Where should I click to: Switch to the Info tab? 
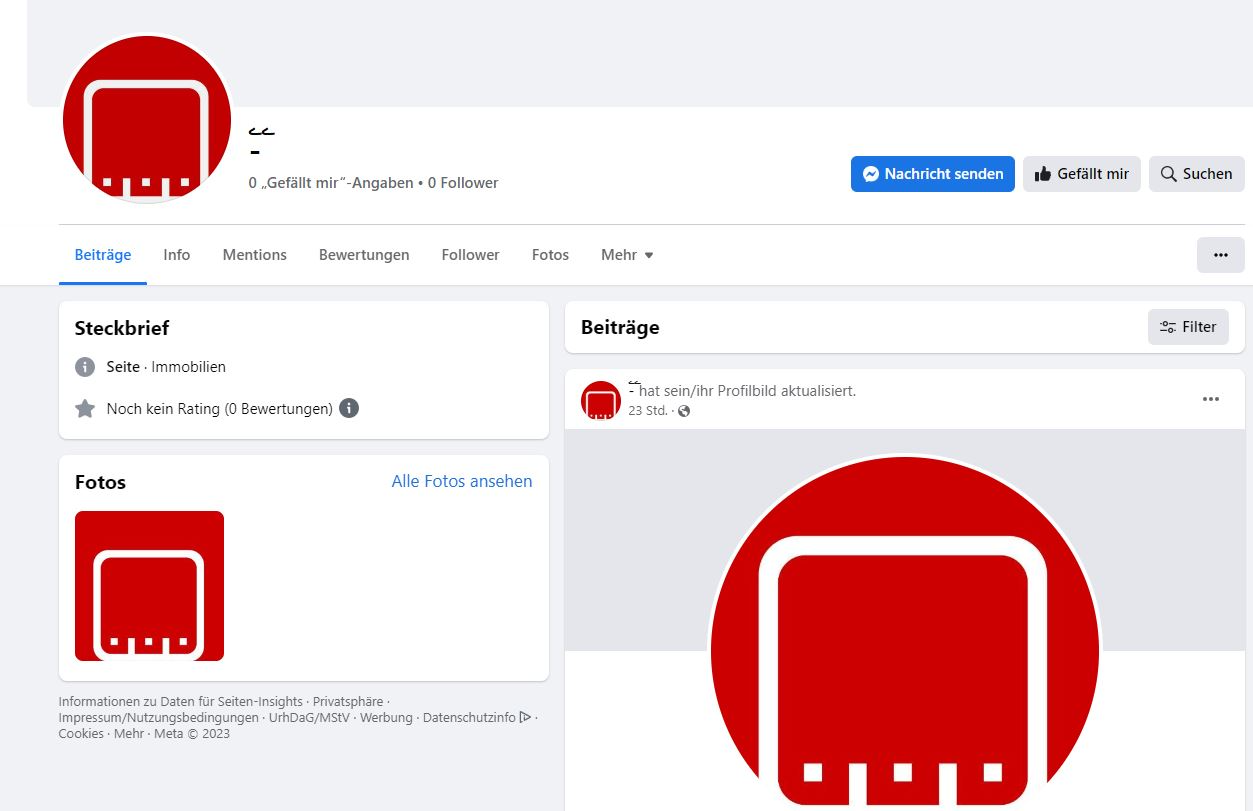coord(177,255)
